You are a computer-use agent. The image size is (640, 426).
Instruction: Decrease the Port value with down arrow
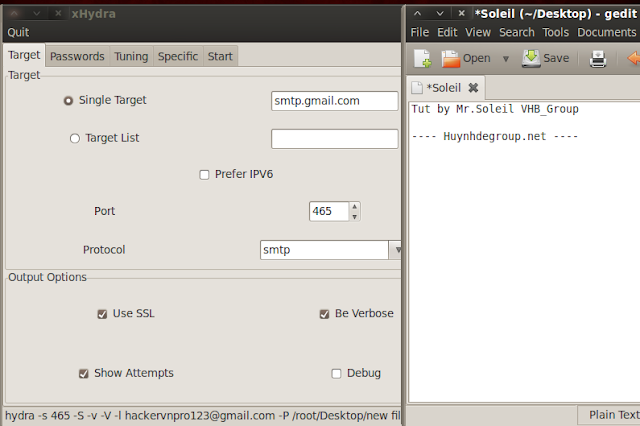click(x=354, y=216)
